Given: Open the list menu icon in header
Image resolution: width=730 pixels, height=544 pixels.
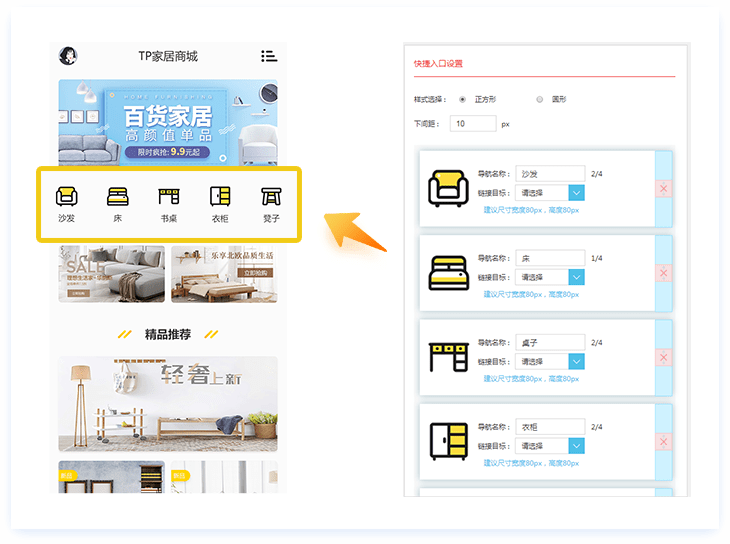Looking at the screenshot, I should tap(269, 56).
